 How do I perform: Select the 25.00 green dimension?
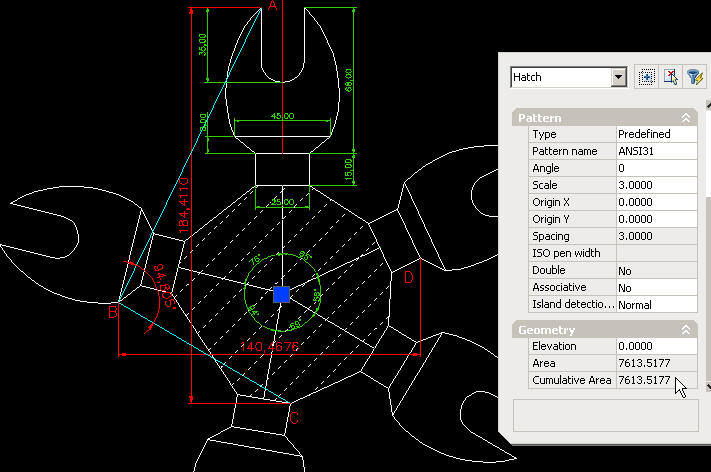tap(282, 202)
